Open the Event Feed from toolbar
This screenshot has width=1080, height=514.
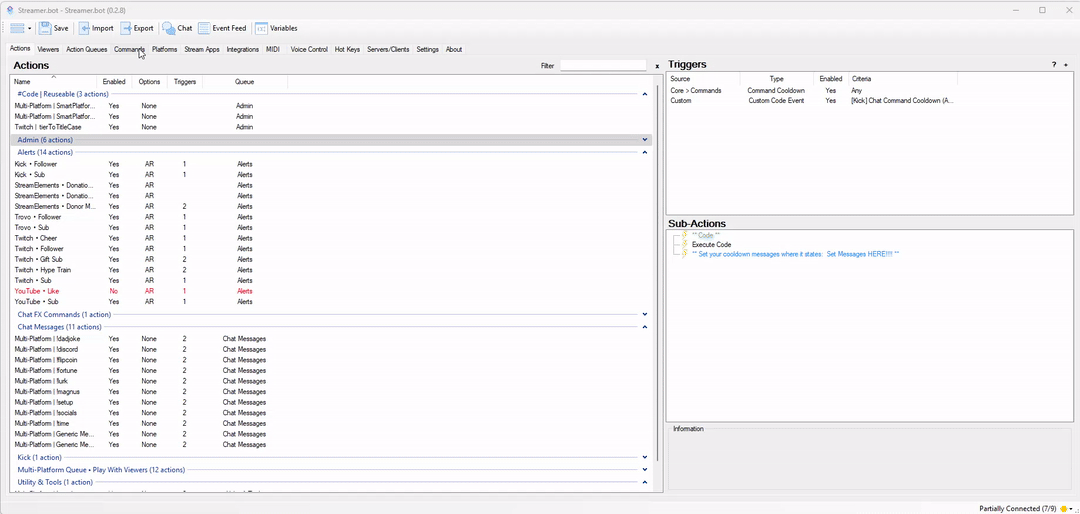(222, 28)
